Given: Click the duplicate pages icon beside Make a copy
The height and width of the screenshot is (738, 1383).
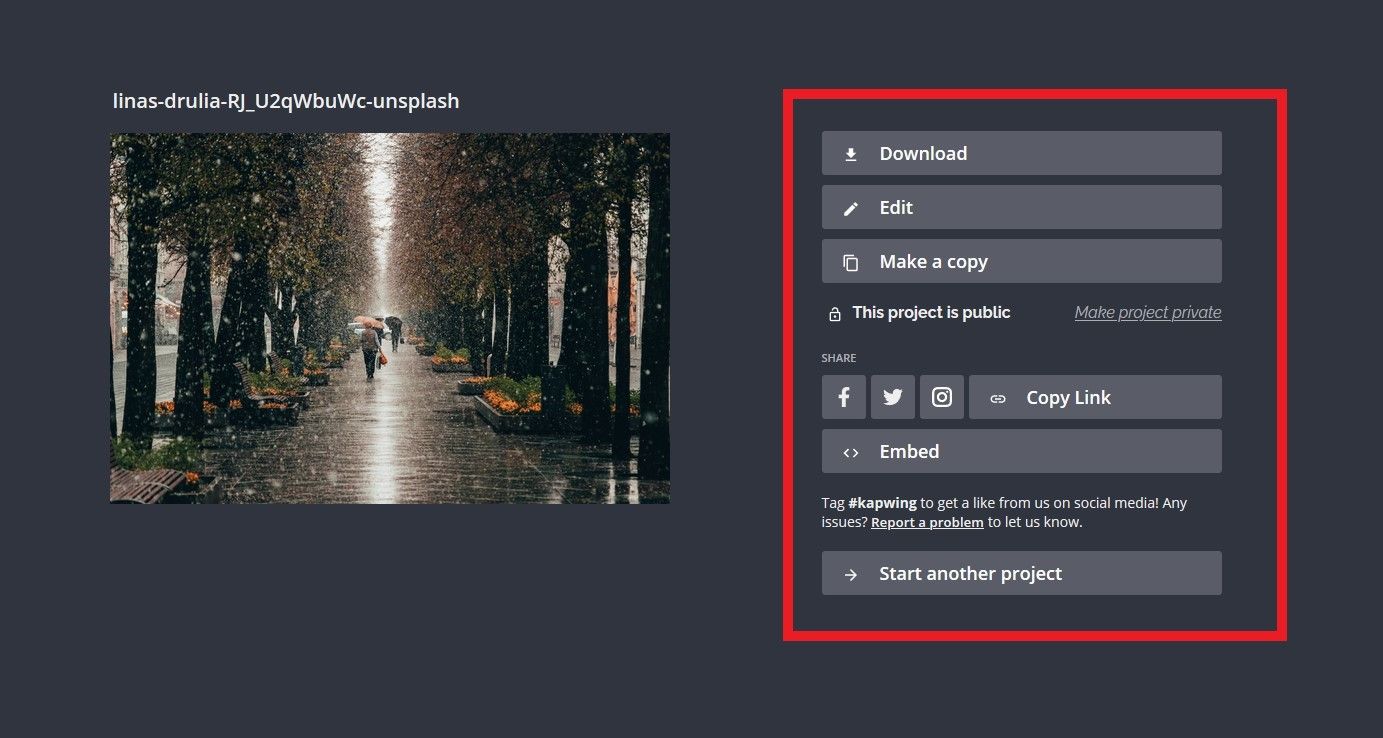Looking at the screenshot, I should 851,262.
